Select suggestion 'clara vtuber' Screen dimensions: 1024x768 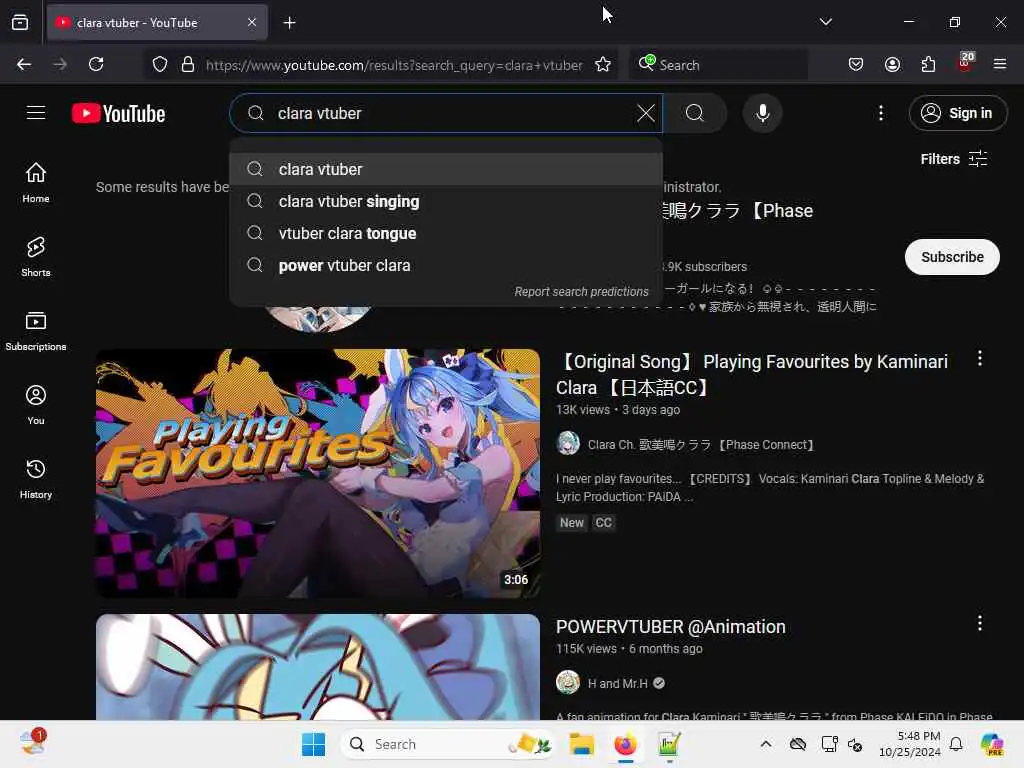[446, 169]
